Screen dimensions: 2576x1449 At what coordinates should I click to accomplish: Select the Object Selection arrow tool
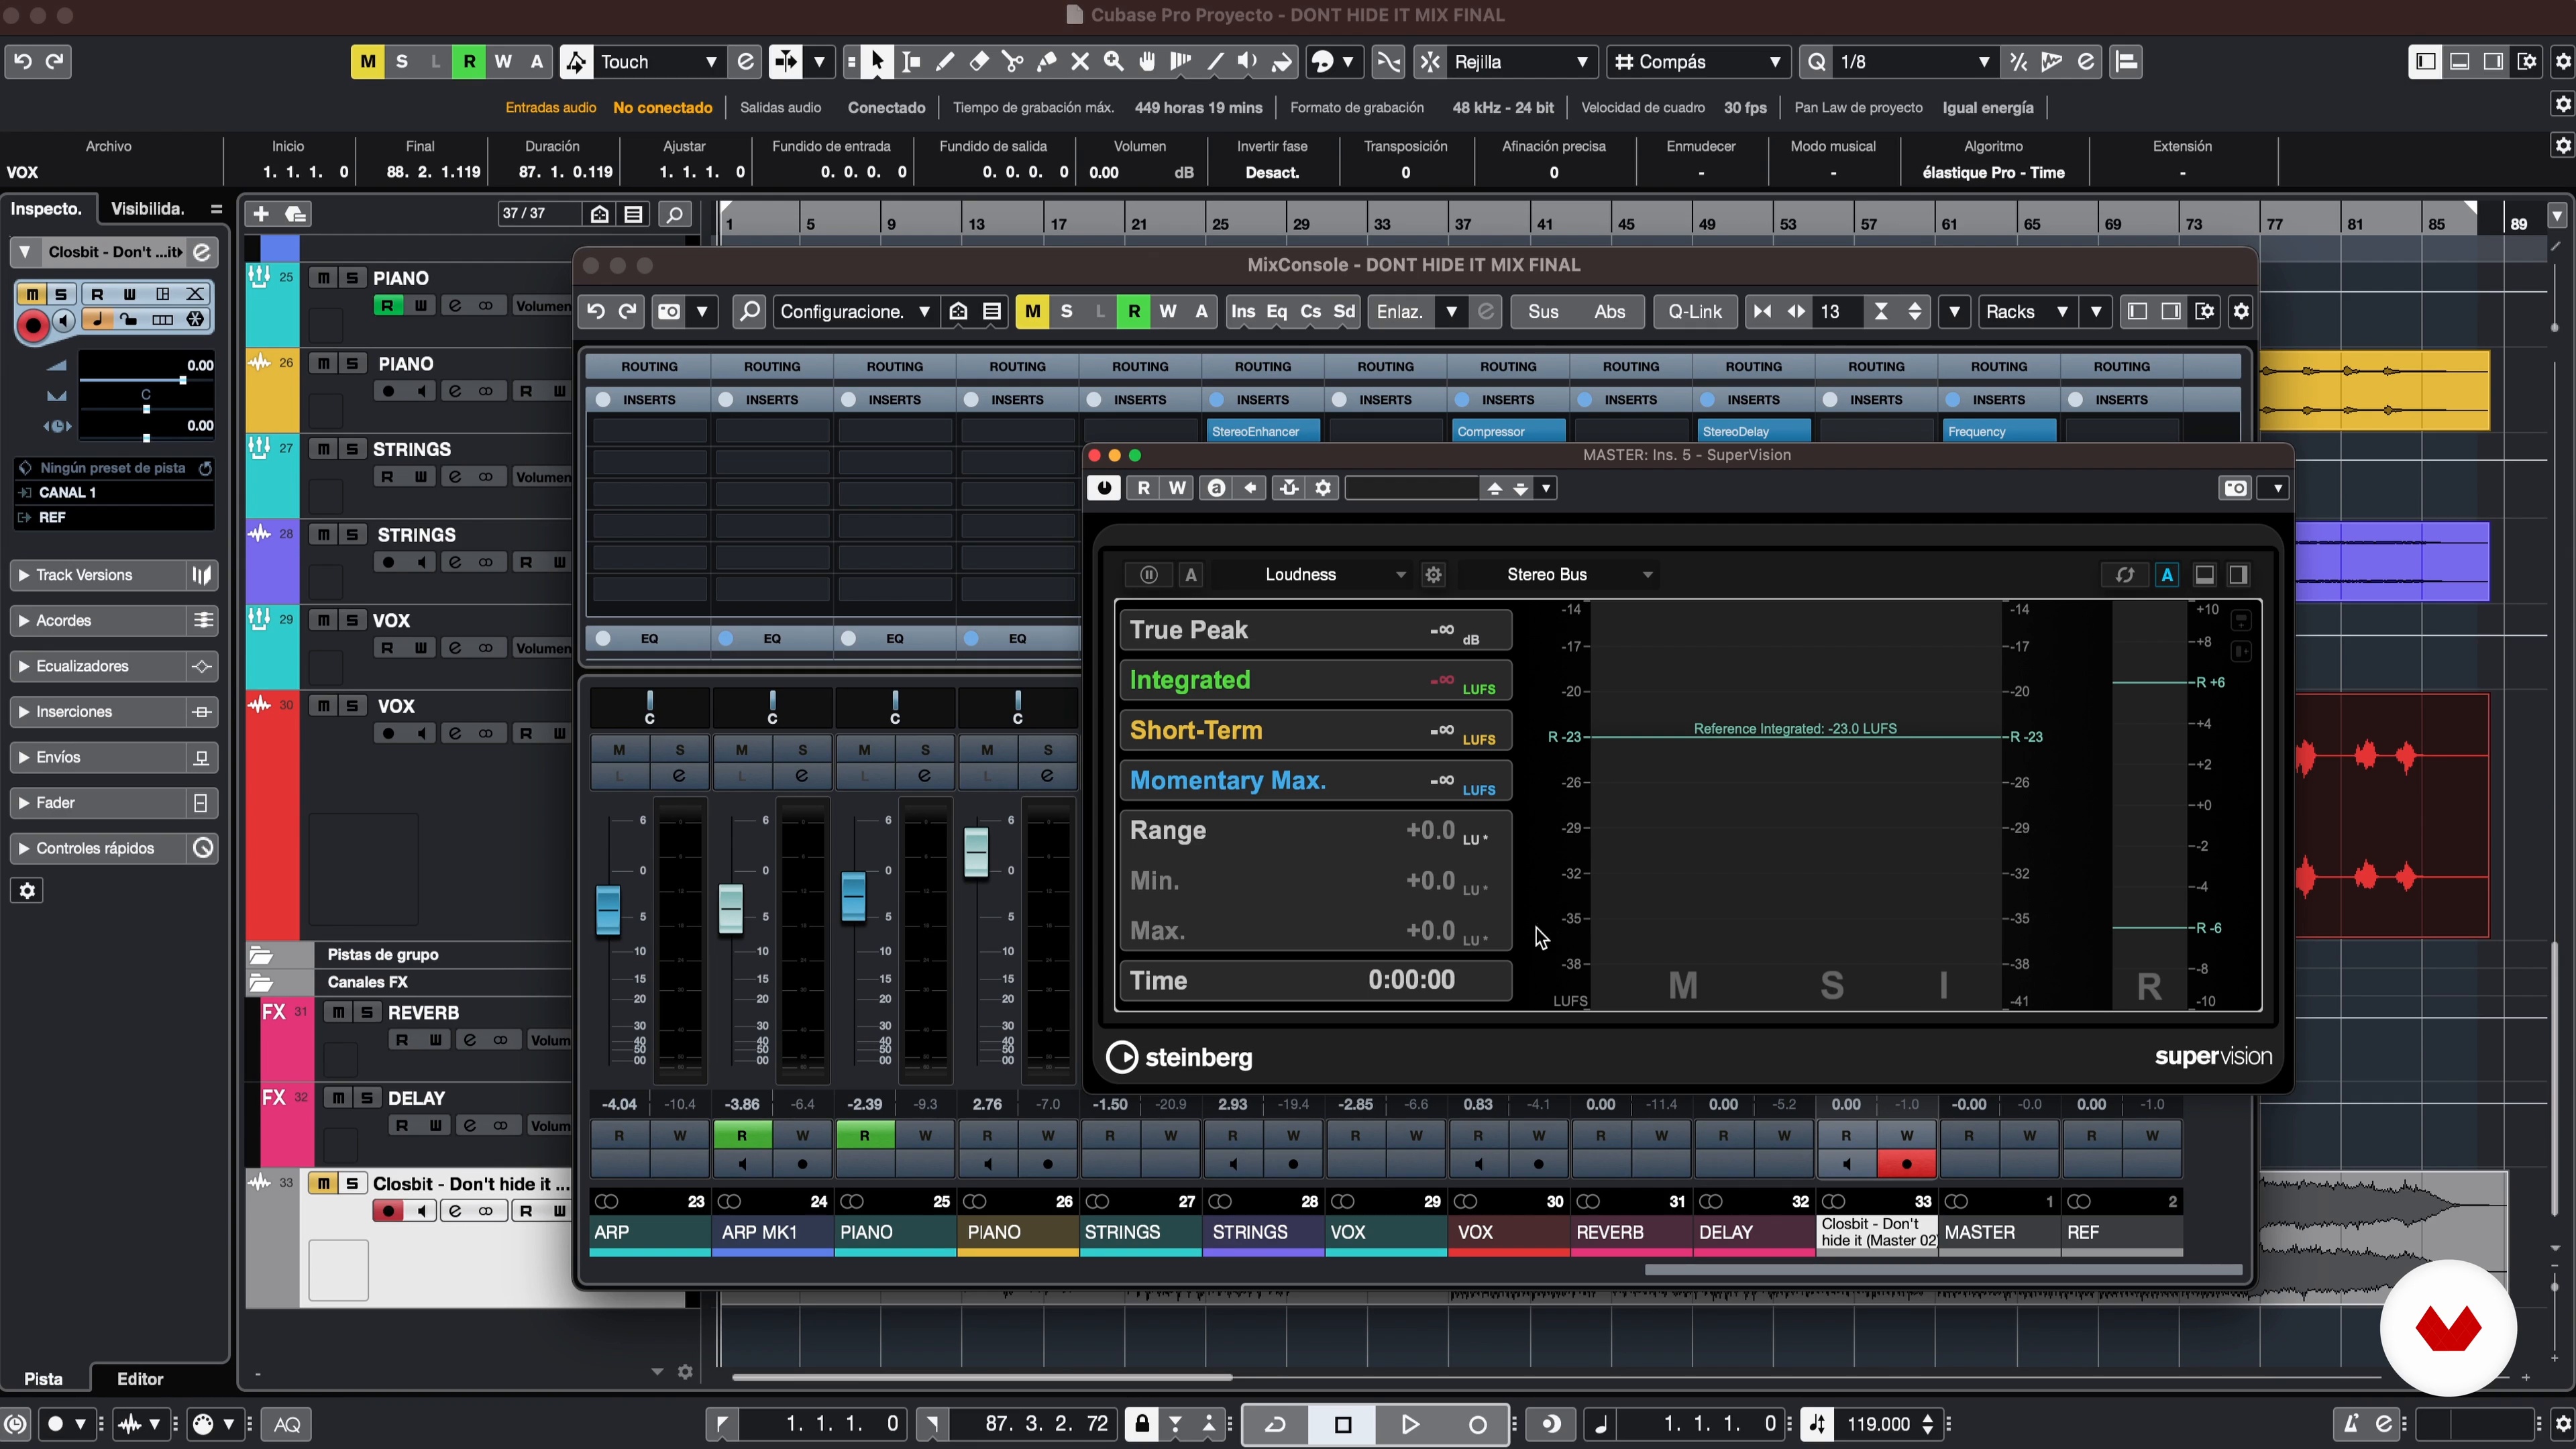(877, 62)
